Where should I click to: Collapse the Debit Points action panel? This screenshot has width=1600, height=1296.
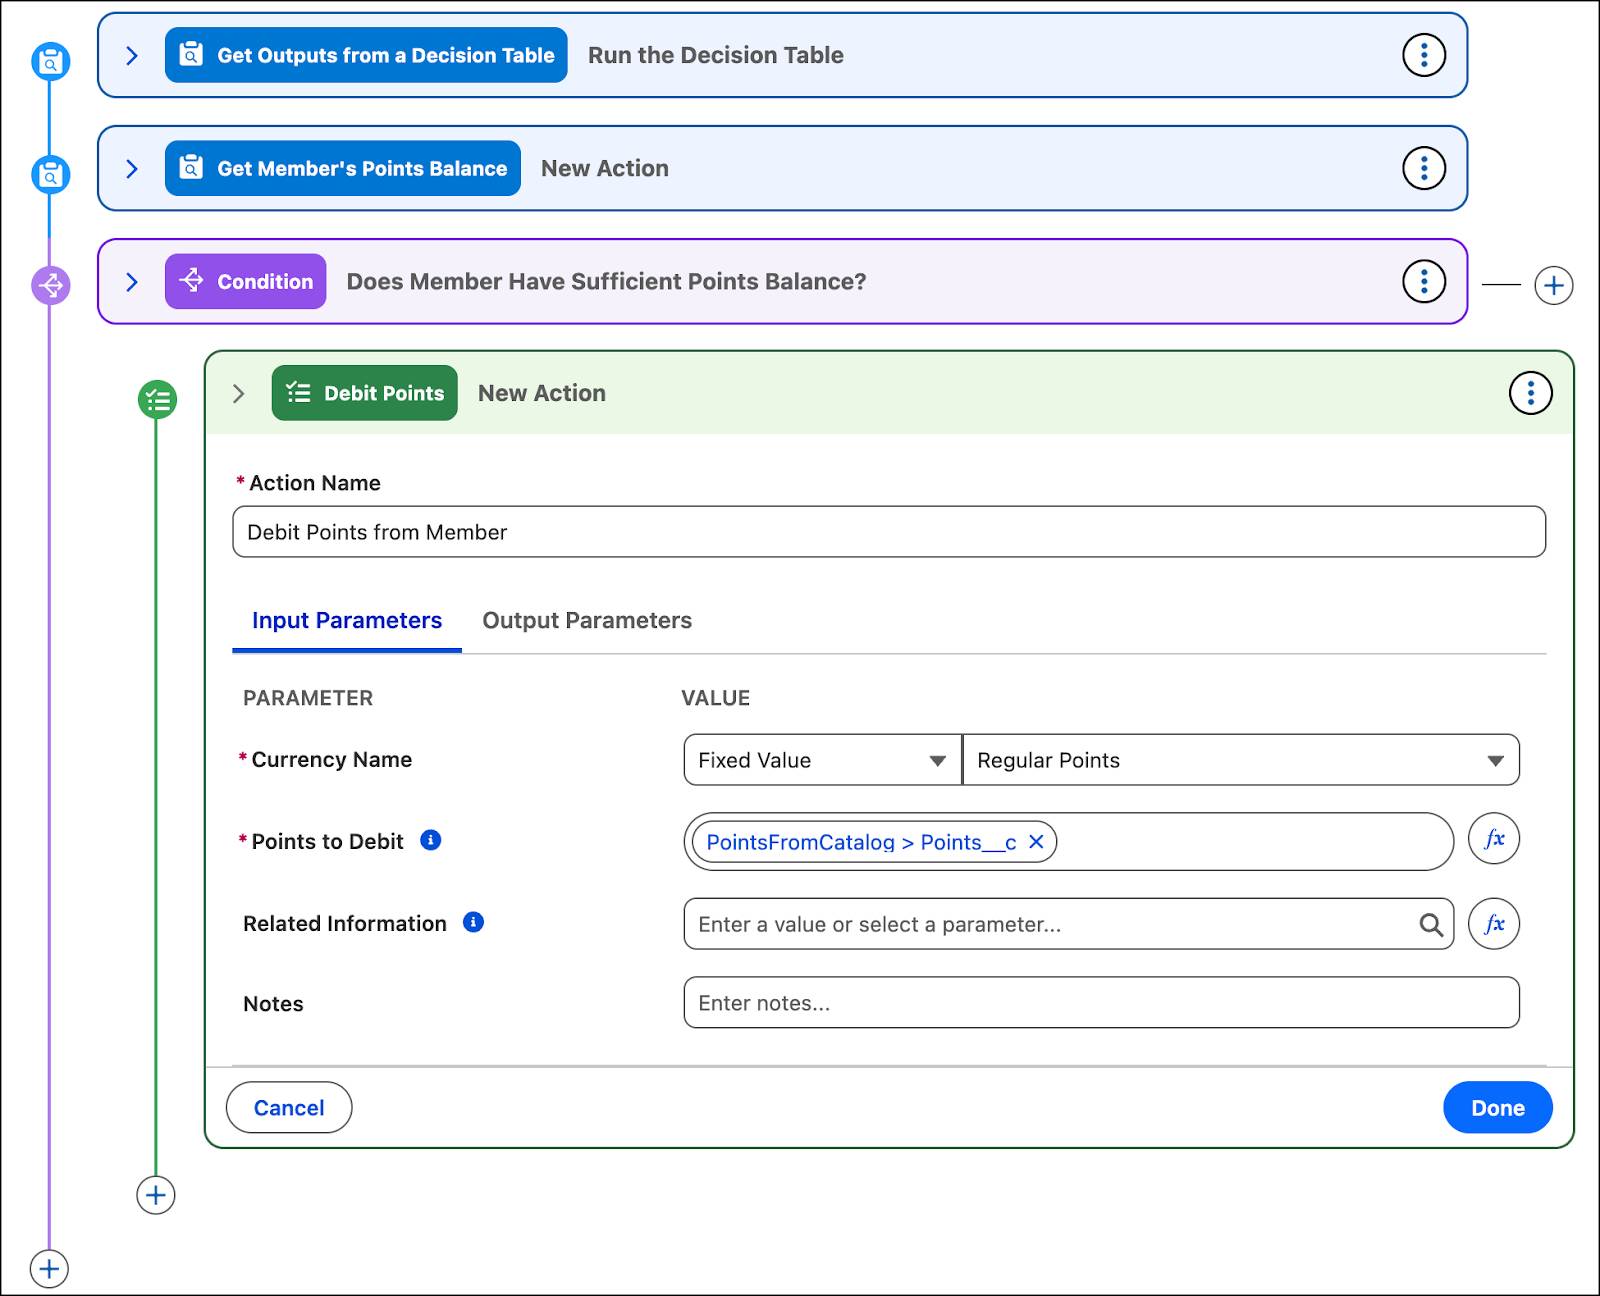point(238,394)
